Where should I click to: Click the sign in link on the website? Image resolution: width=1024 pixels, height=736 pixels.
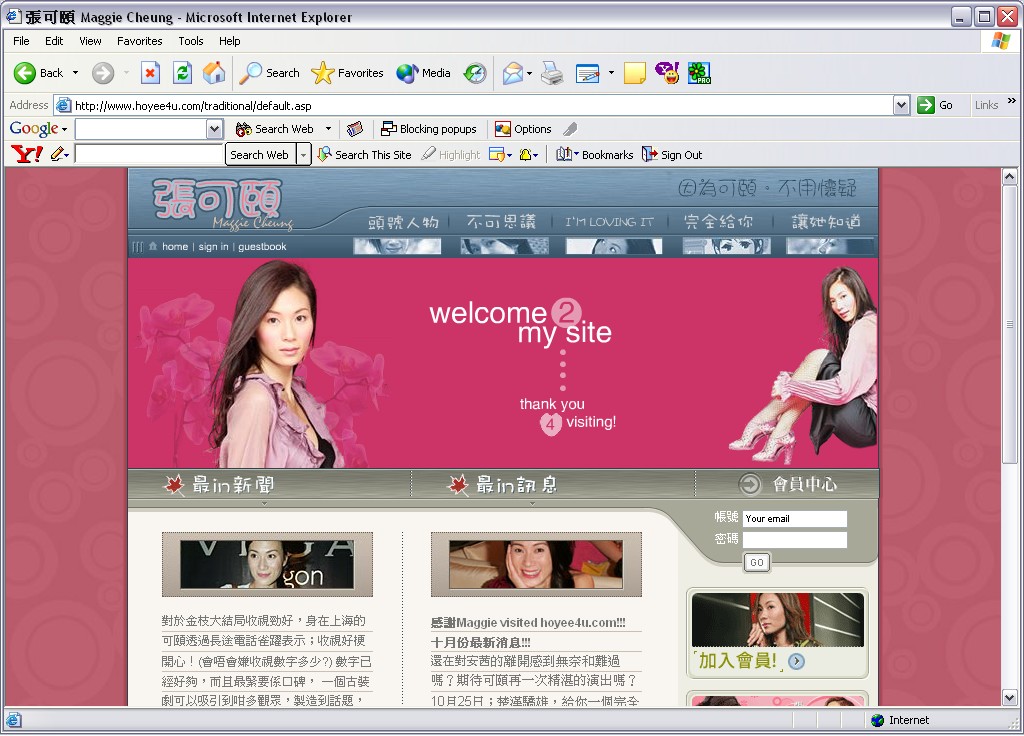[214, 247]
